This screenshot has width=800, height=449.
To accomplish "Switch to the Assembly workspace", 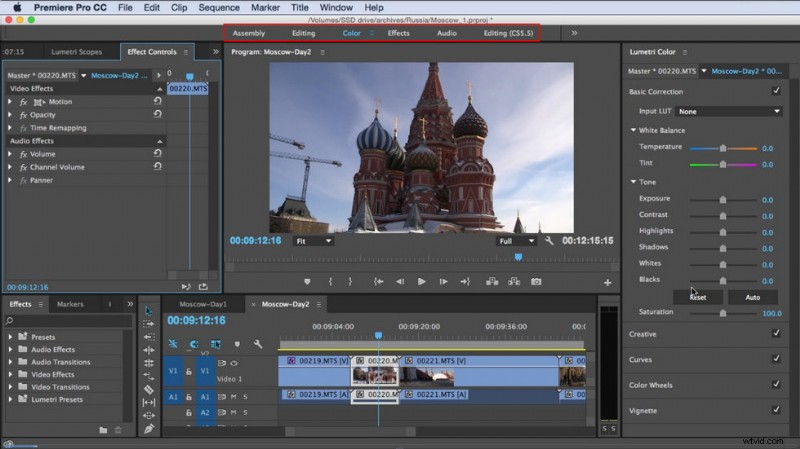I will tap(248, 33).
